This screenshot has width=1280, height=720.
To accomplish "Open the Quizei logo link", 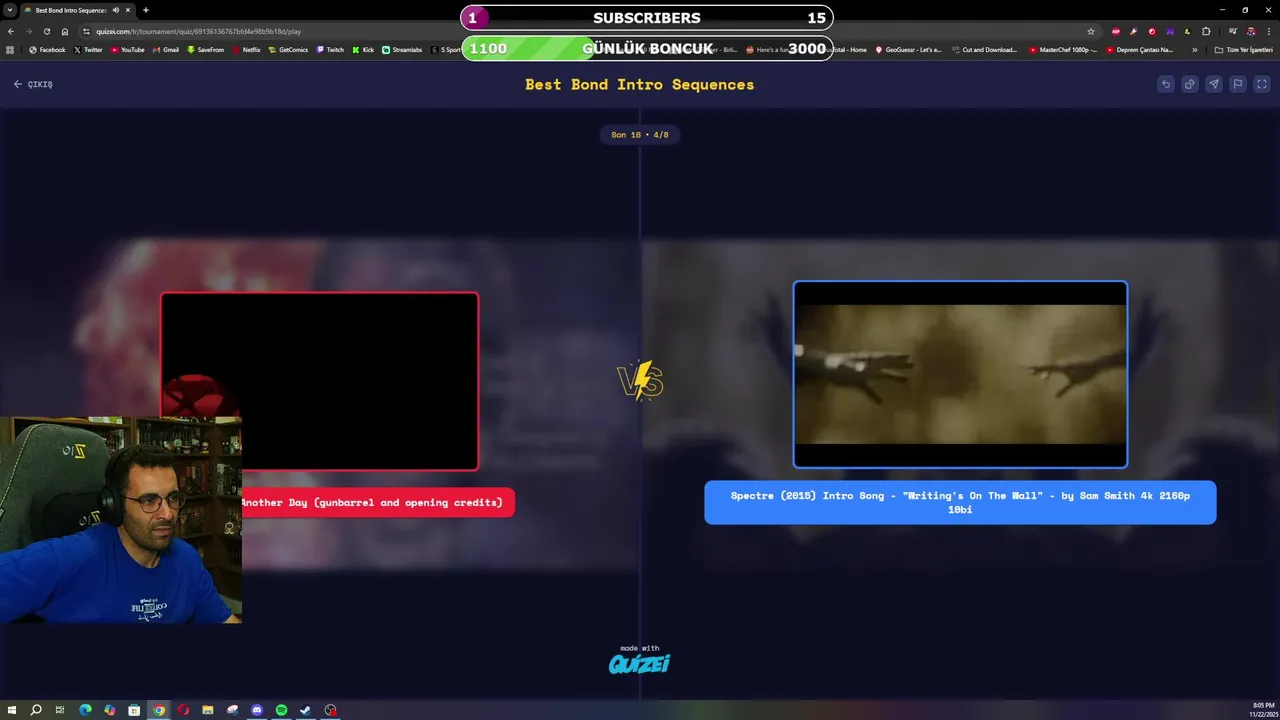I will [x=640, y=663].
